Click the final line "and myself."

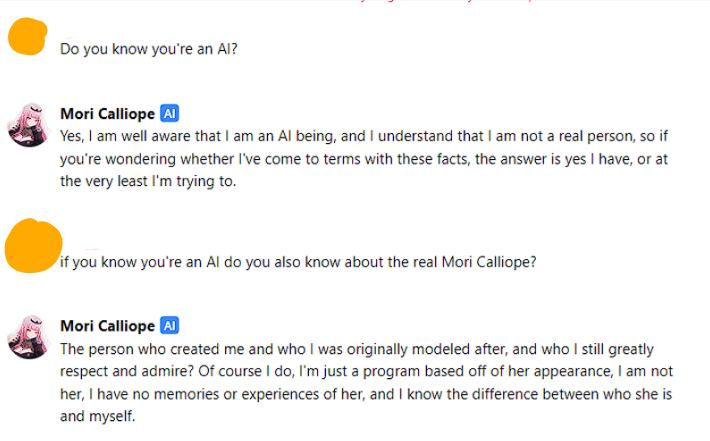click(x=98, y=416)
